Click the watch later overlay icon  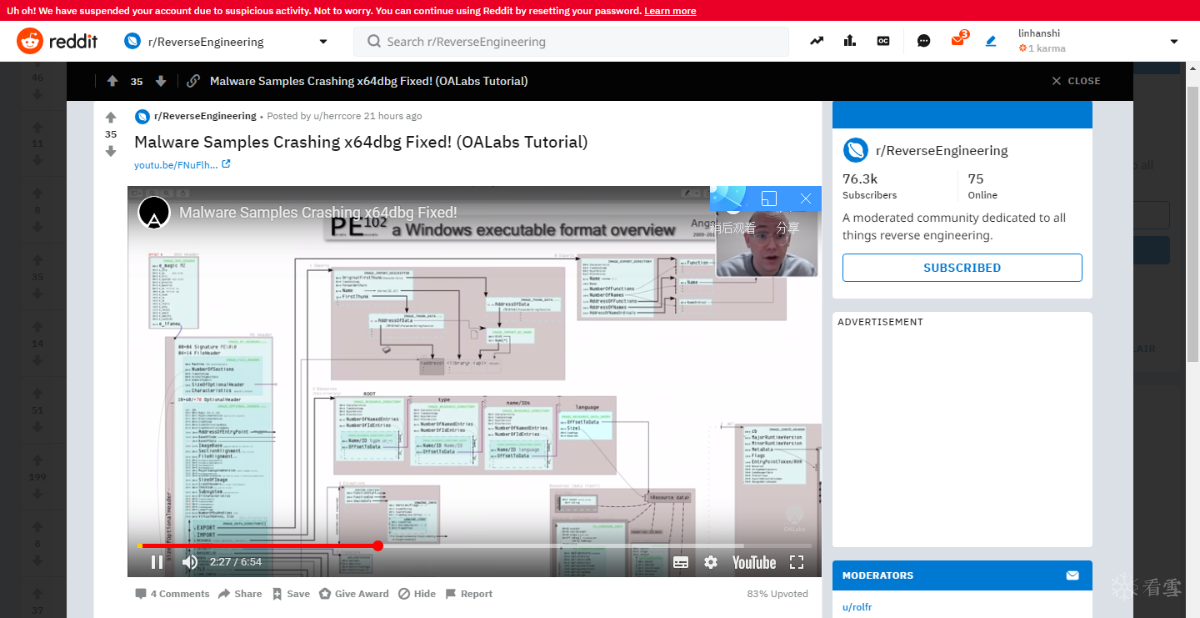point(731,228)
